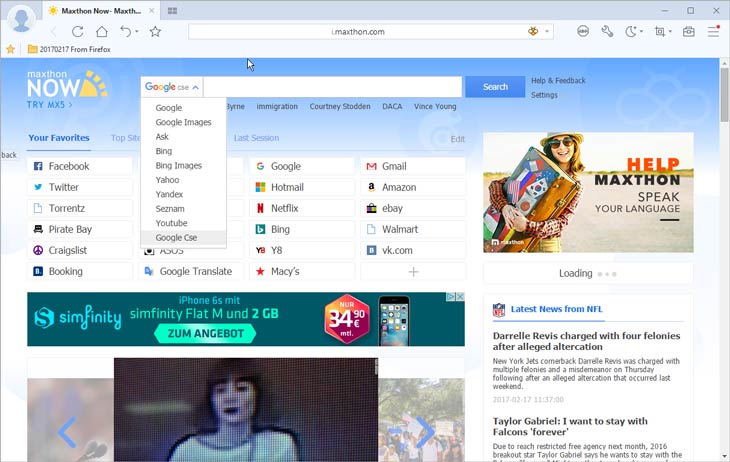Click the address bar i.maxthon.com
This screenshot has height=462, width=730.
point(358,32)
